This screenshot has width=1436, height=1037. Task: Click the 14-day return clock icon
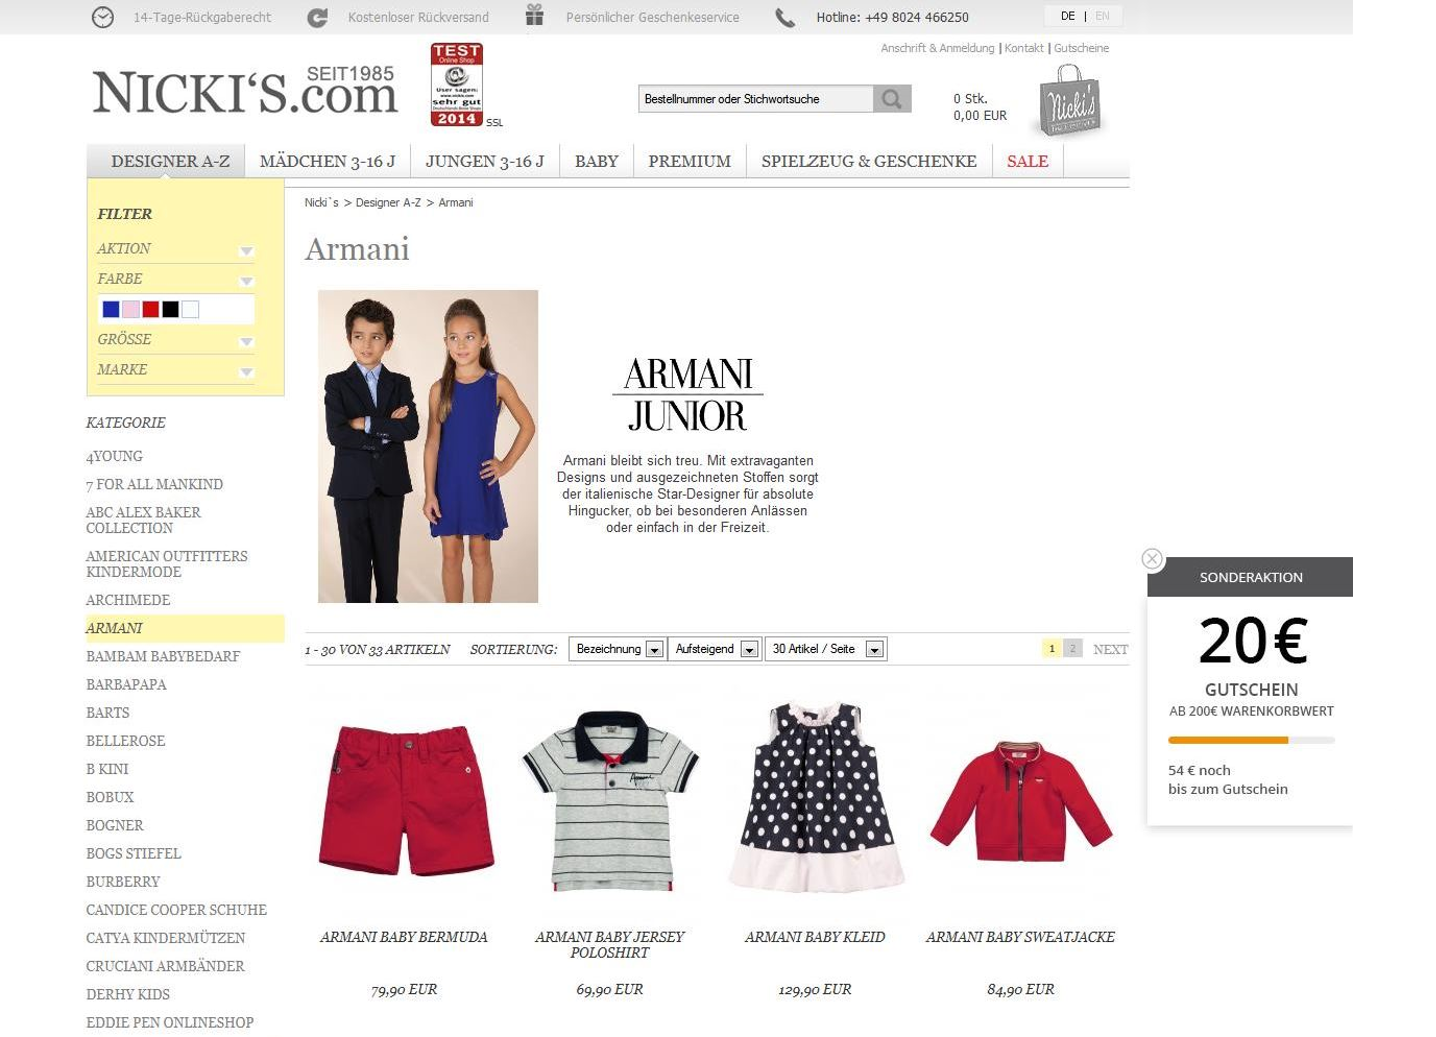point(103,17)
